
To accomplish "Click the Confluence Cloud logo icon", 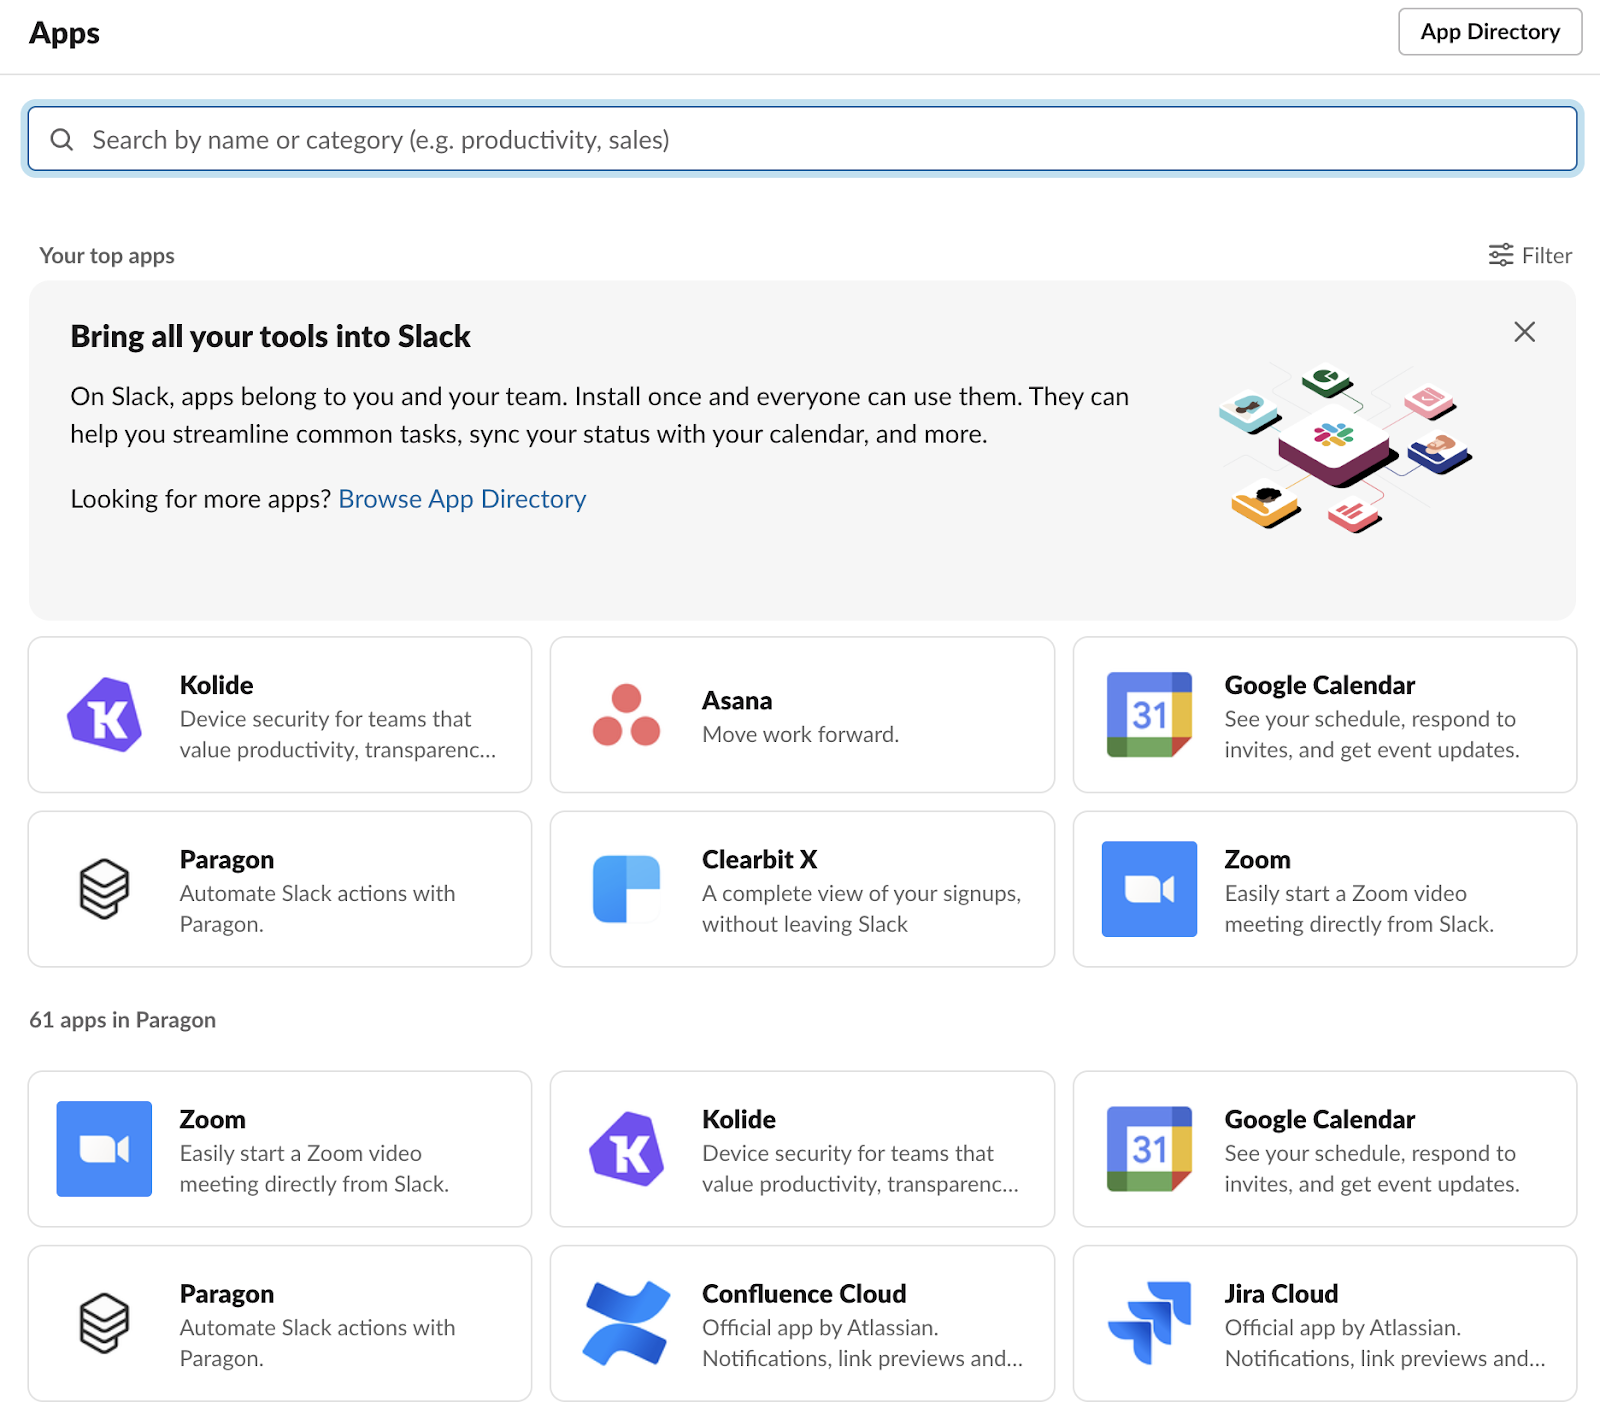I will [x=626, y=1323].
